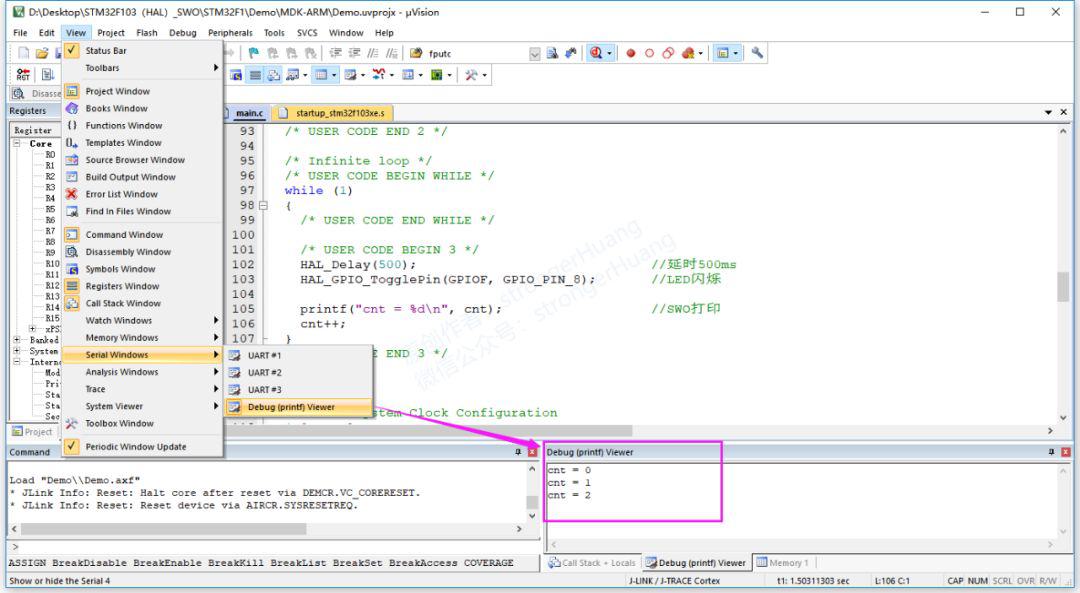
Task: Switch to the startup_stm32f103xe.s tab
Action: [x=333, y=113]
